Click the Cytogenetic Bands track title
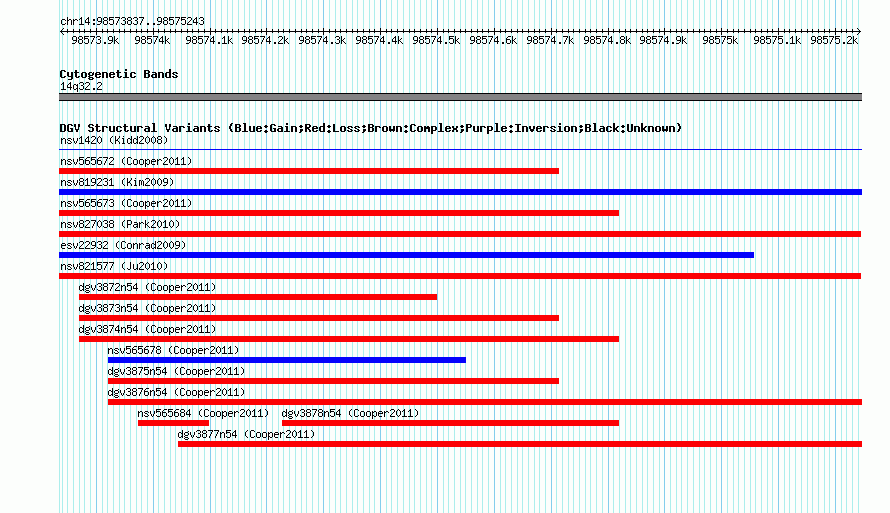 (x=119, y=74)
